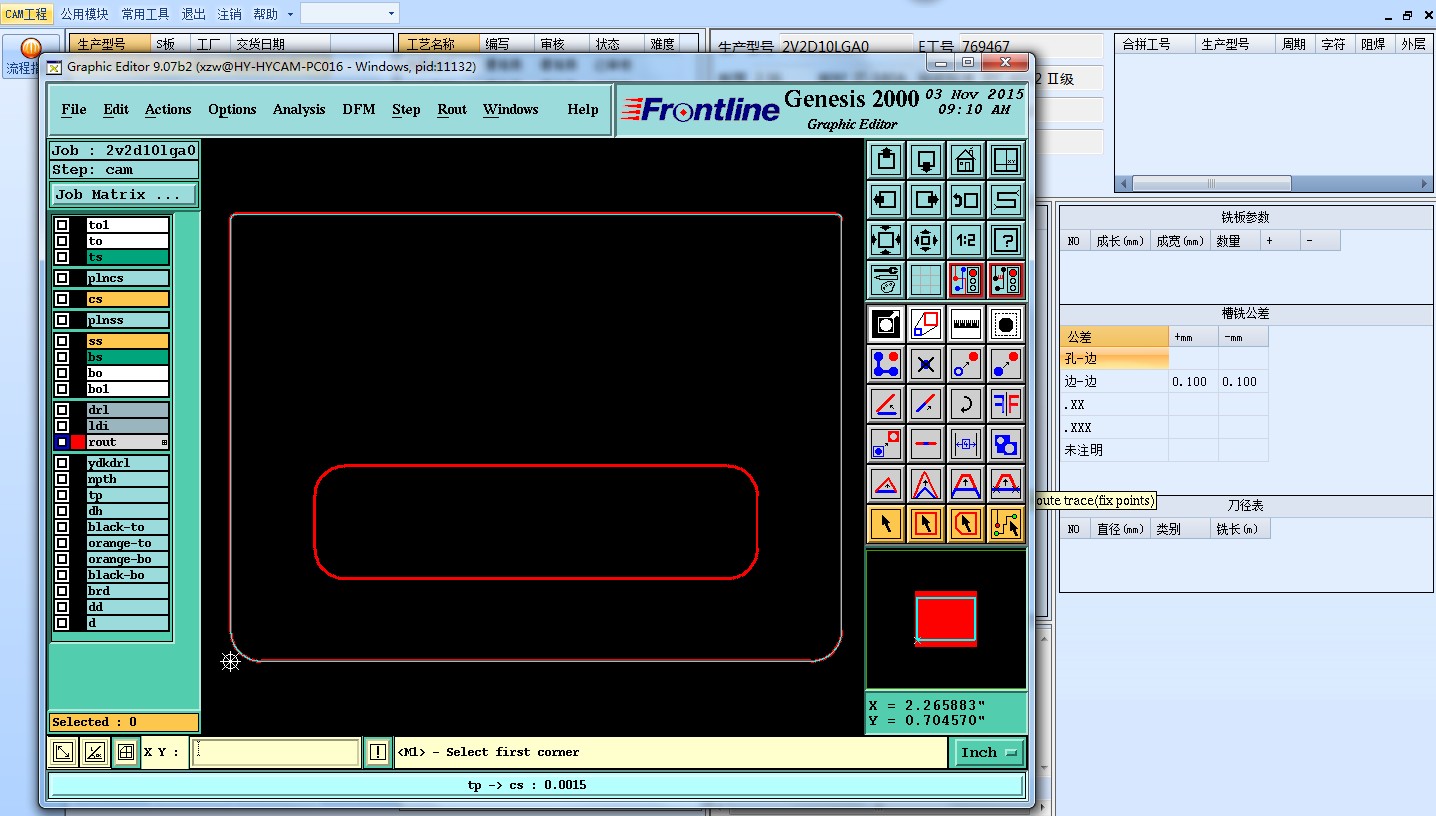Click the route trace fix points tool

pos(1005,524)
